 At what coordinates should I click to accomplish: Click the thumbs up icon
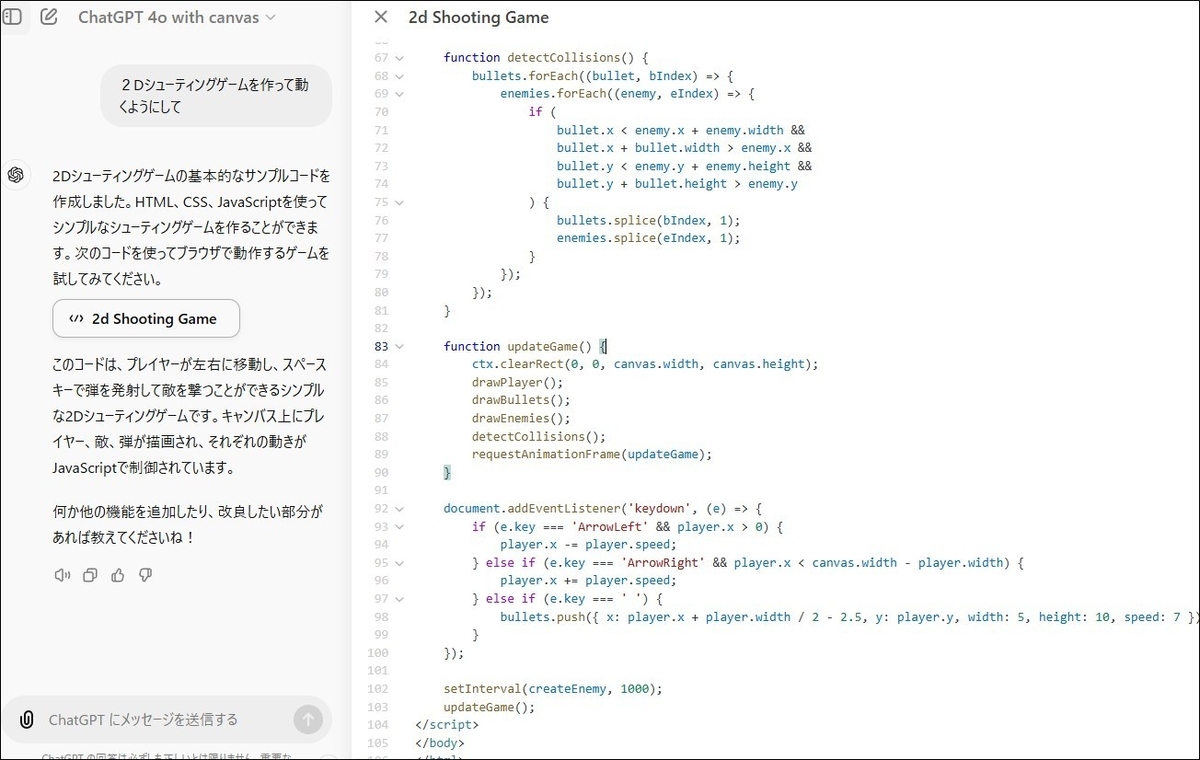[x=118, y=575]
